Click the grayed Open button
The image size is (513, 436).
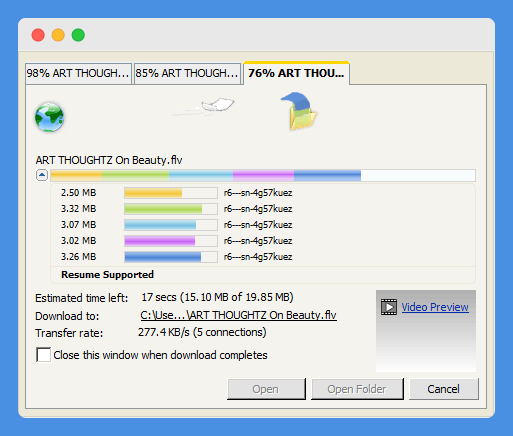(x=266, y=389)
